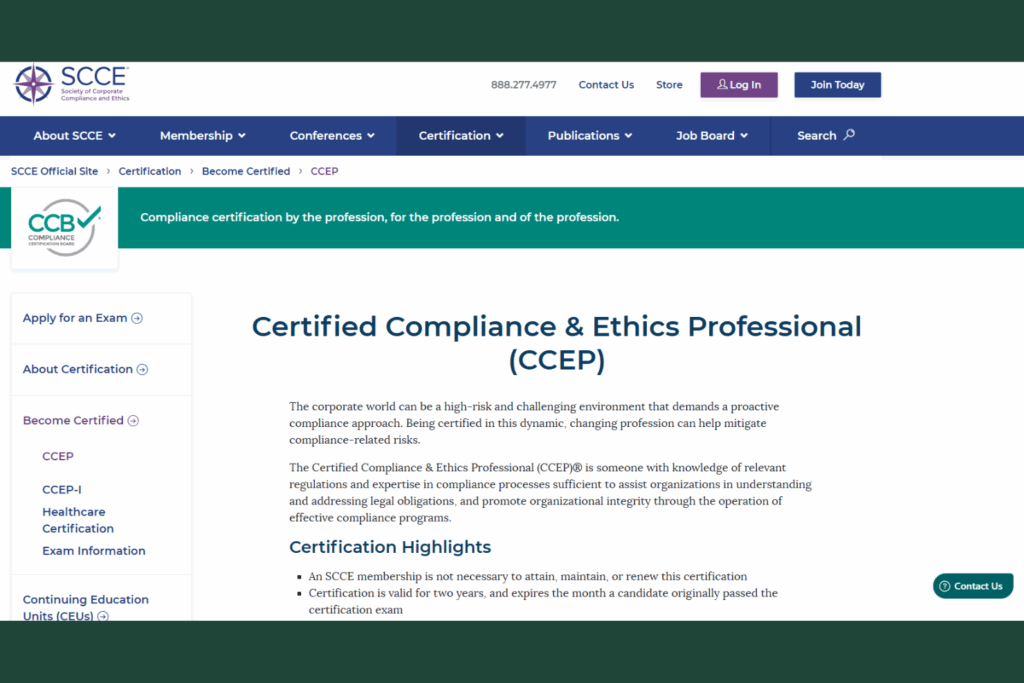This screenshot has height=683, width=1024.
Task: Expand the Certification menu chevron
Action: [500, 136]
